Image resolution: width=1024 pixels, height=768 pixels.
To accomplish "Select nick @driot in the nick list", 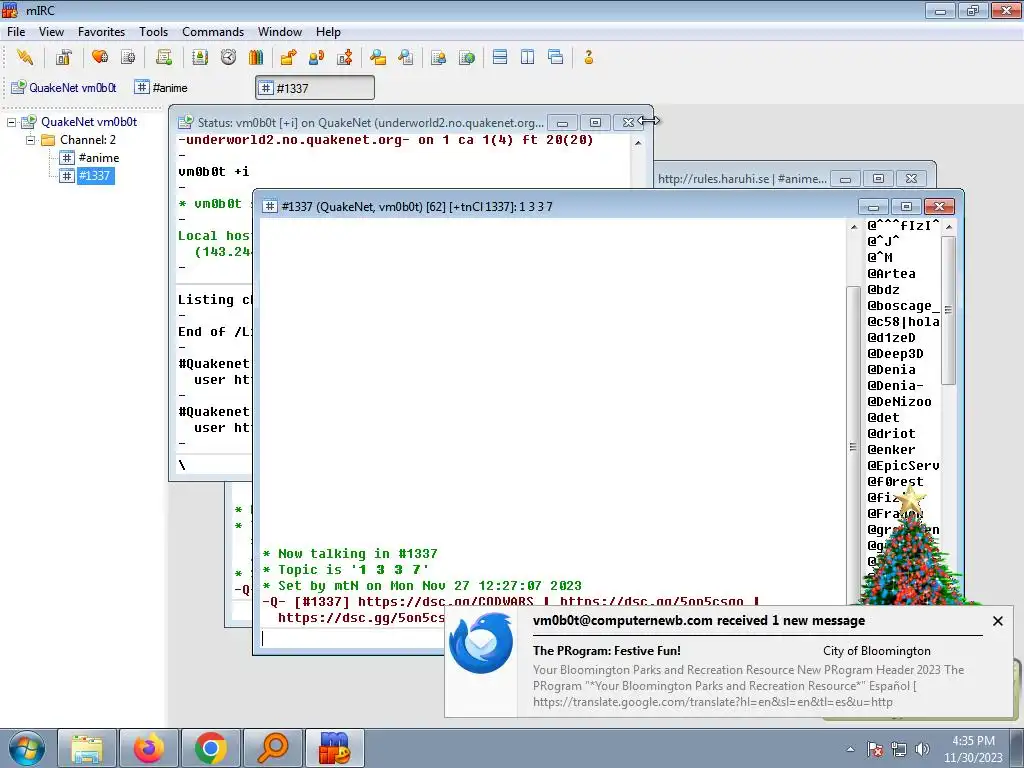I will tap(891, 434).
